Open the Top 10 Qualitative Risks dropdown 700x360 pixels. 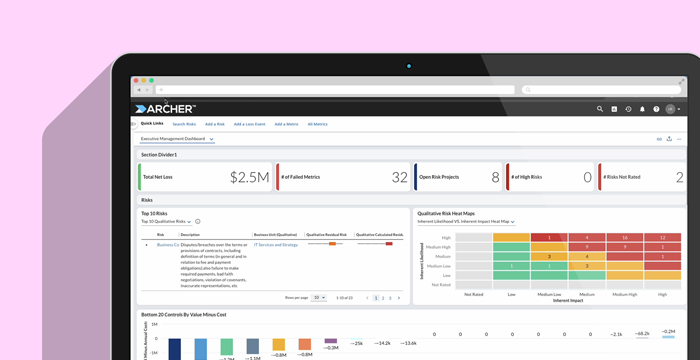pyautogui.click(x=167, y=222)
